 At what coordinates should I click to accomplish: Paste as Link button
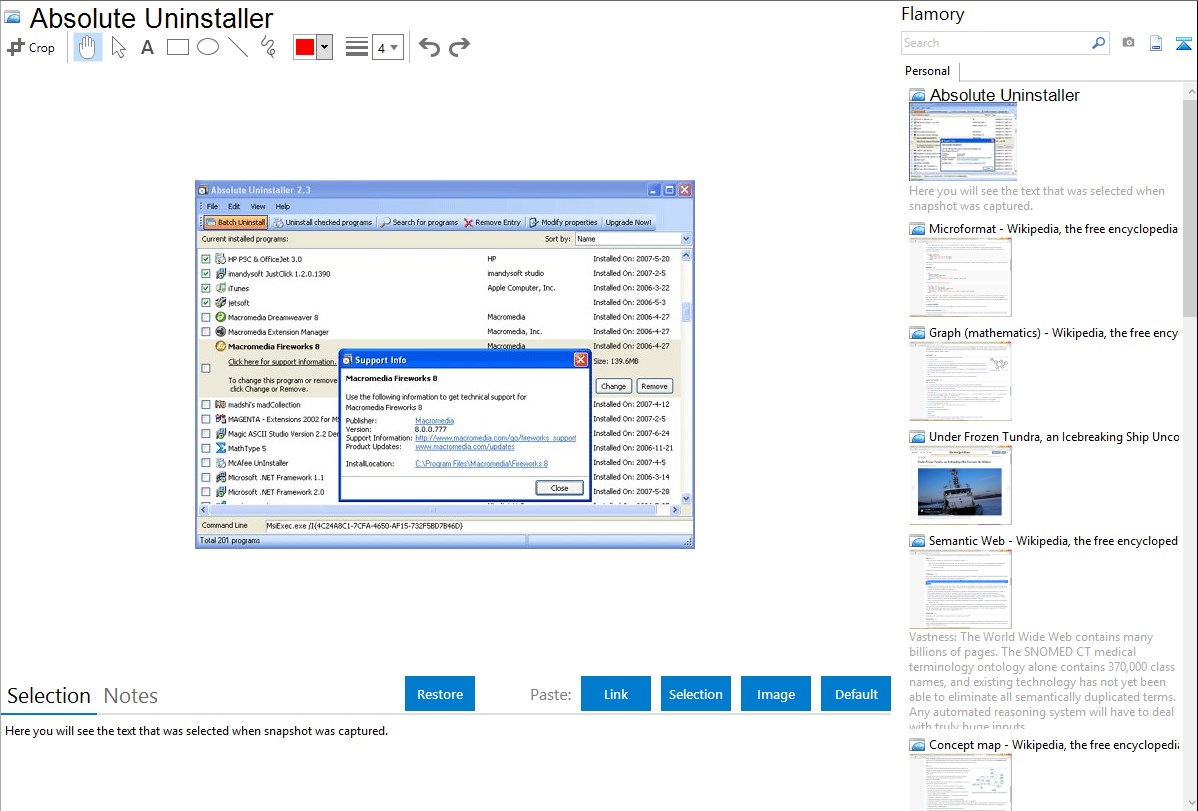click(616, 694)
